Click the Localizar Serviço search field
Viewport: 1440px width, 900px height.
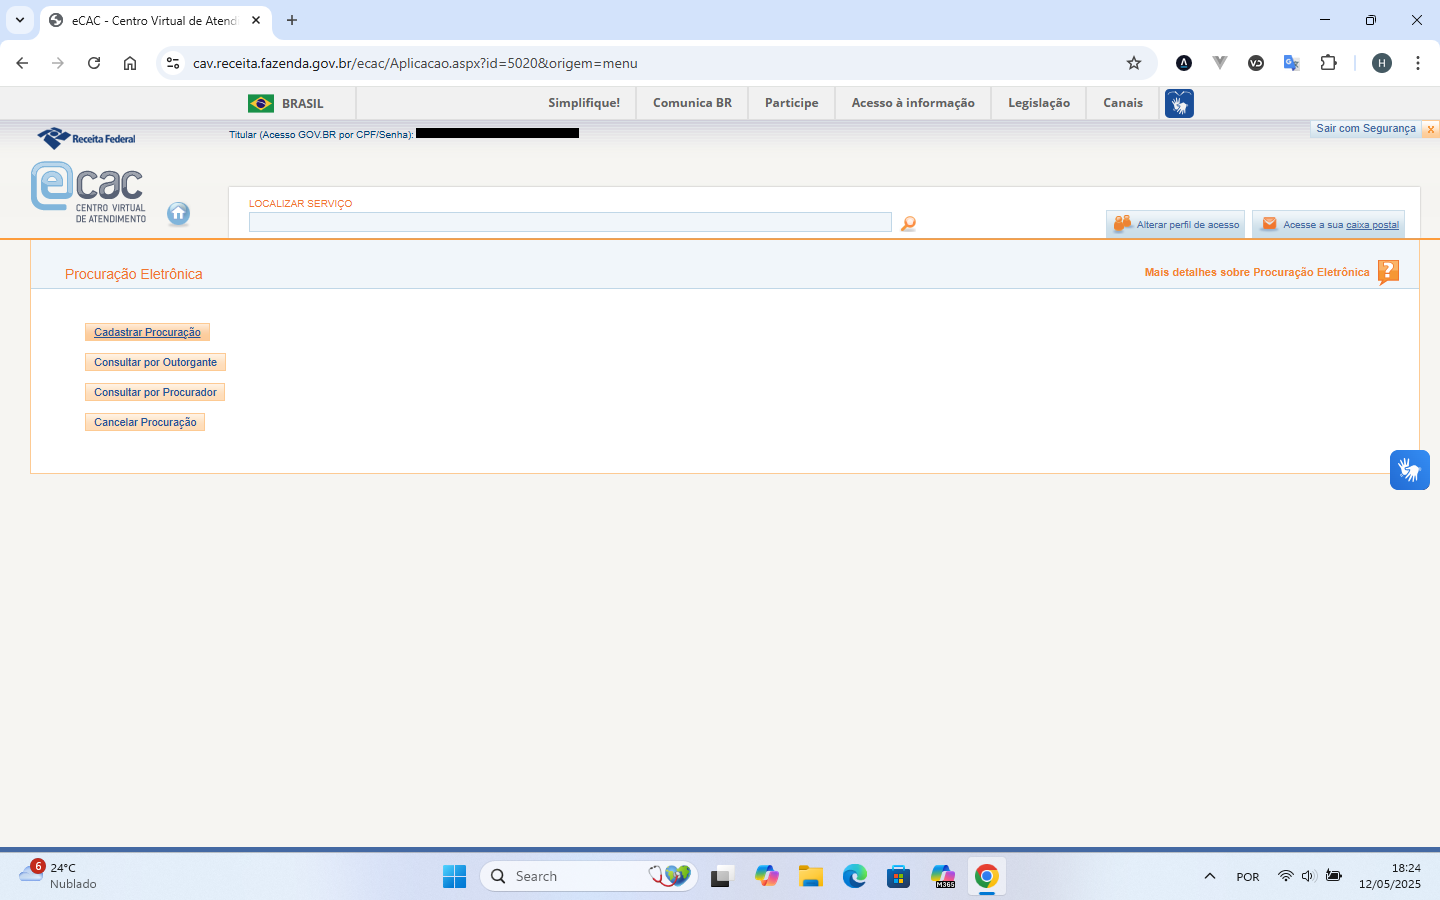pyautogui.click(x=570, y=222)
